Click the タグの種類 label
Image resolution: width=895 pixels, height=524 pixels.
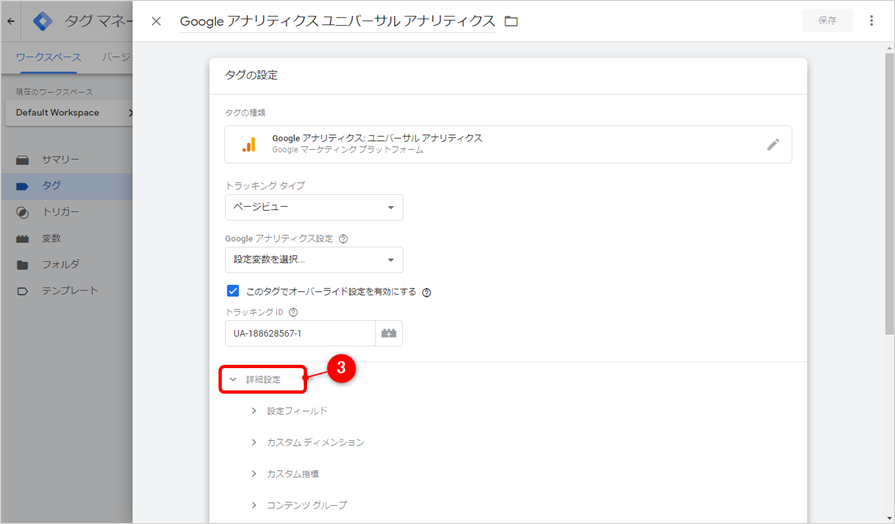[245, 113]
